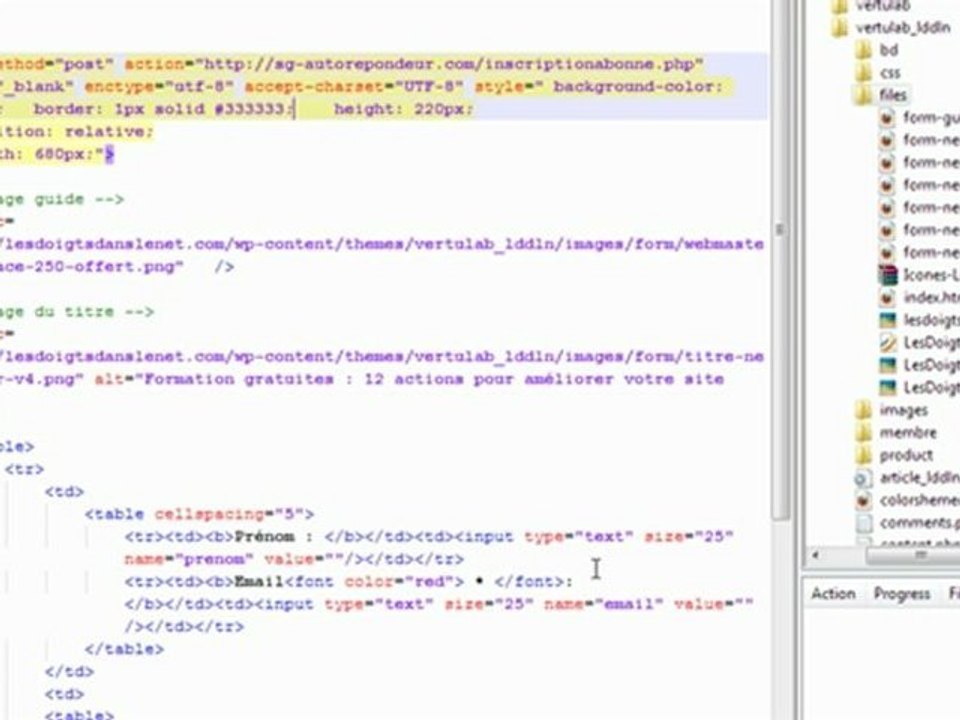
Task: Select the bd folder label
Action: (x=888, y=50)
